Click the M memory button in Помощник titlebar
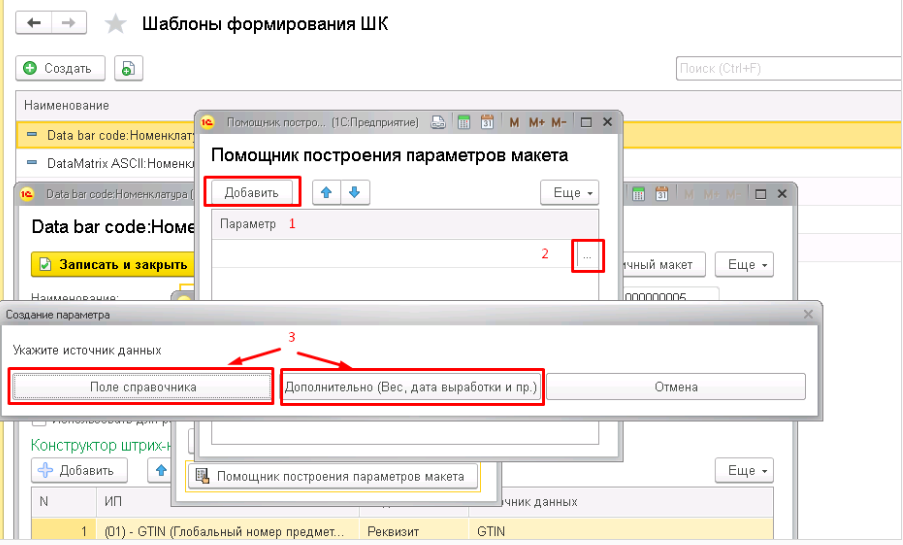Screen dimensions: 903x545 pyautogui.click(x=514, y=122)
